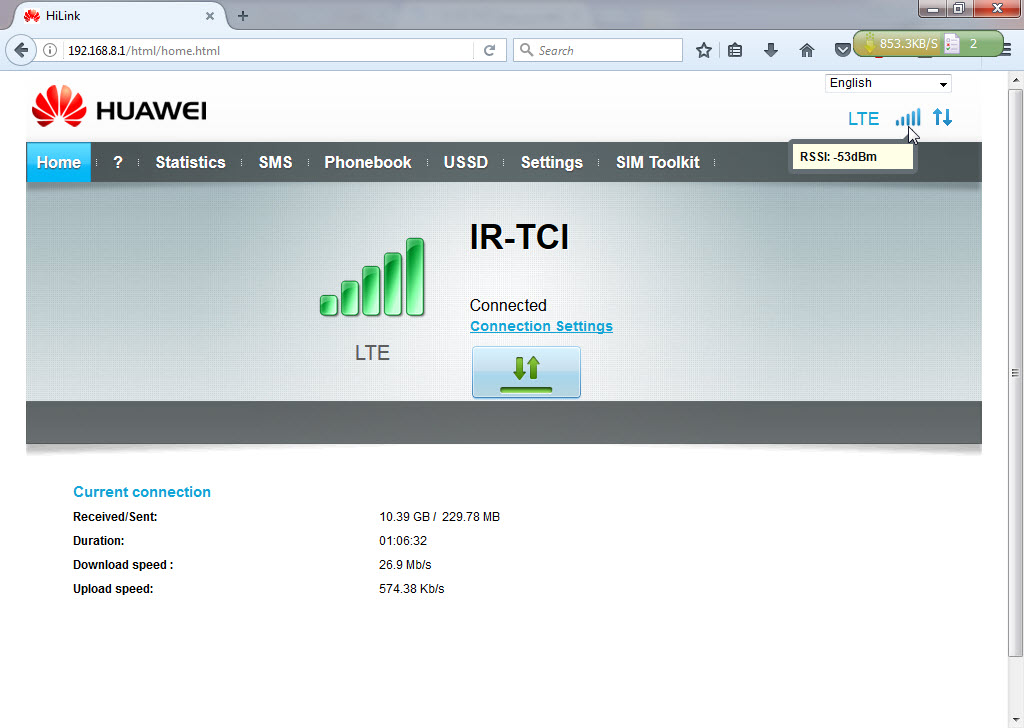Switch to the Phonebook tab
1024x728 pixels.
[x=368, y=162]
